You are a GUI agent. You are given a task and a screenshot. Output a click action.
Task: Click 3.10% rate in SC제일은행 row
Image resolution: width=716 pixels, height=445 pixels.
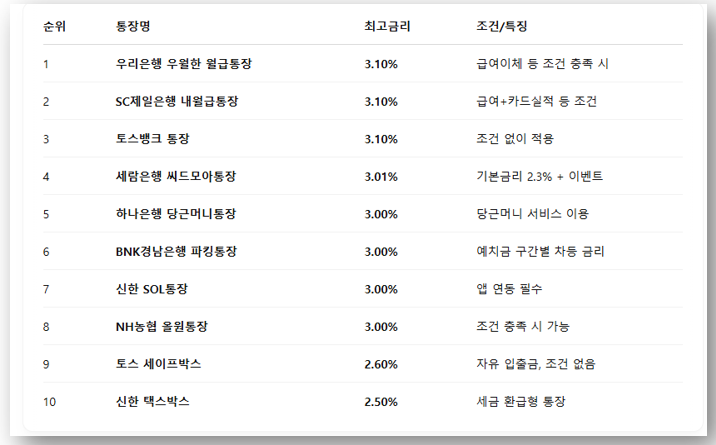[381, 101]
